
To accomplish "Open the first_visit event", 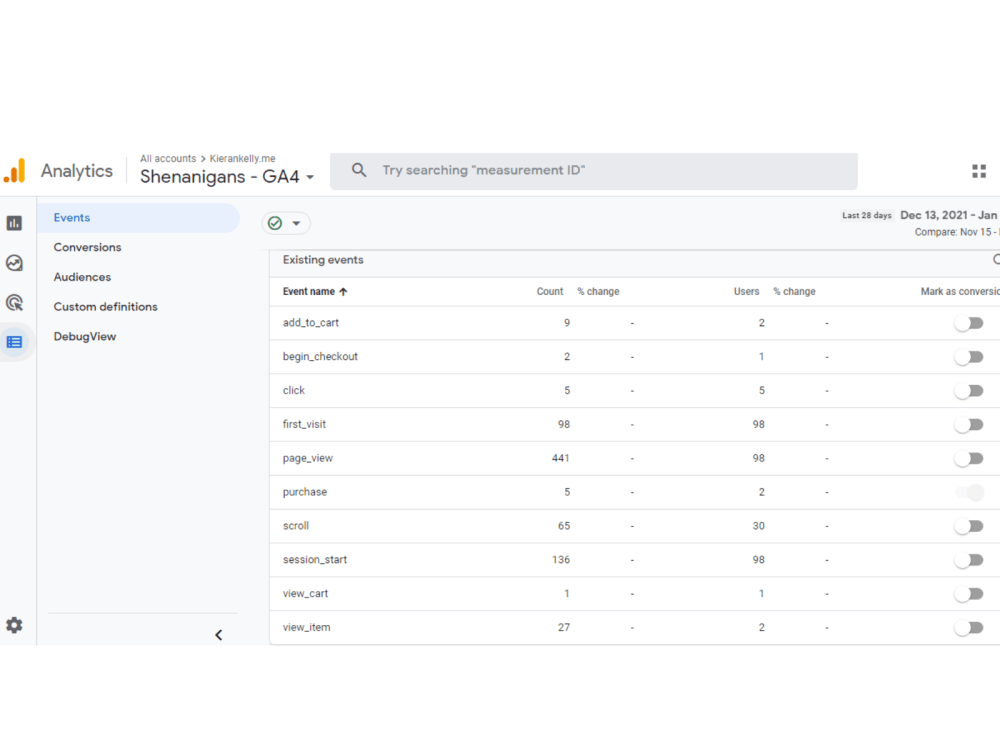I will pos(304,424).
